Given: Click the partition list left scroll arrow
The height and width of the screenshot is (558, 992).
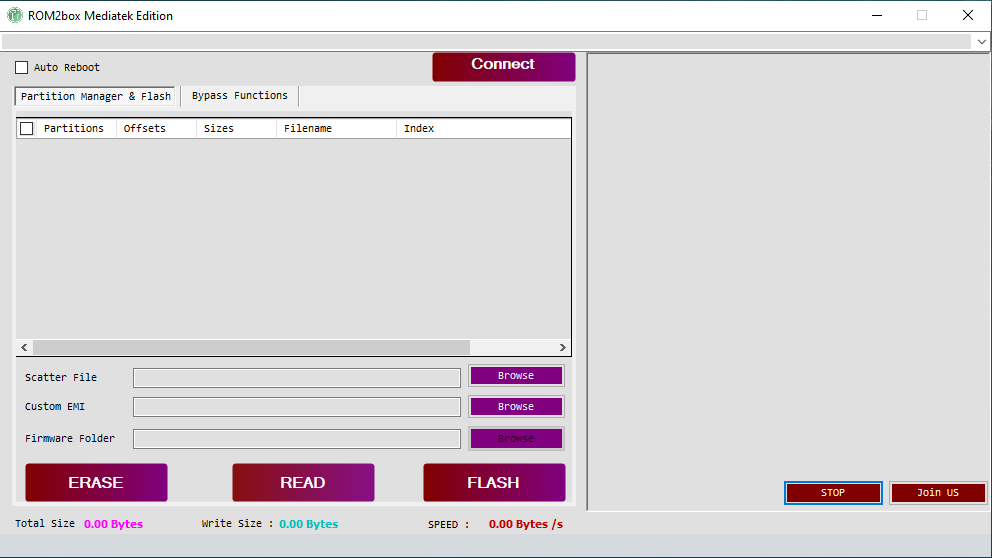Looking at the screenshot, I should (x=24, y=347).
